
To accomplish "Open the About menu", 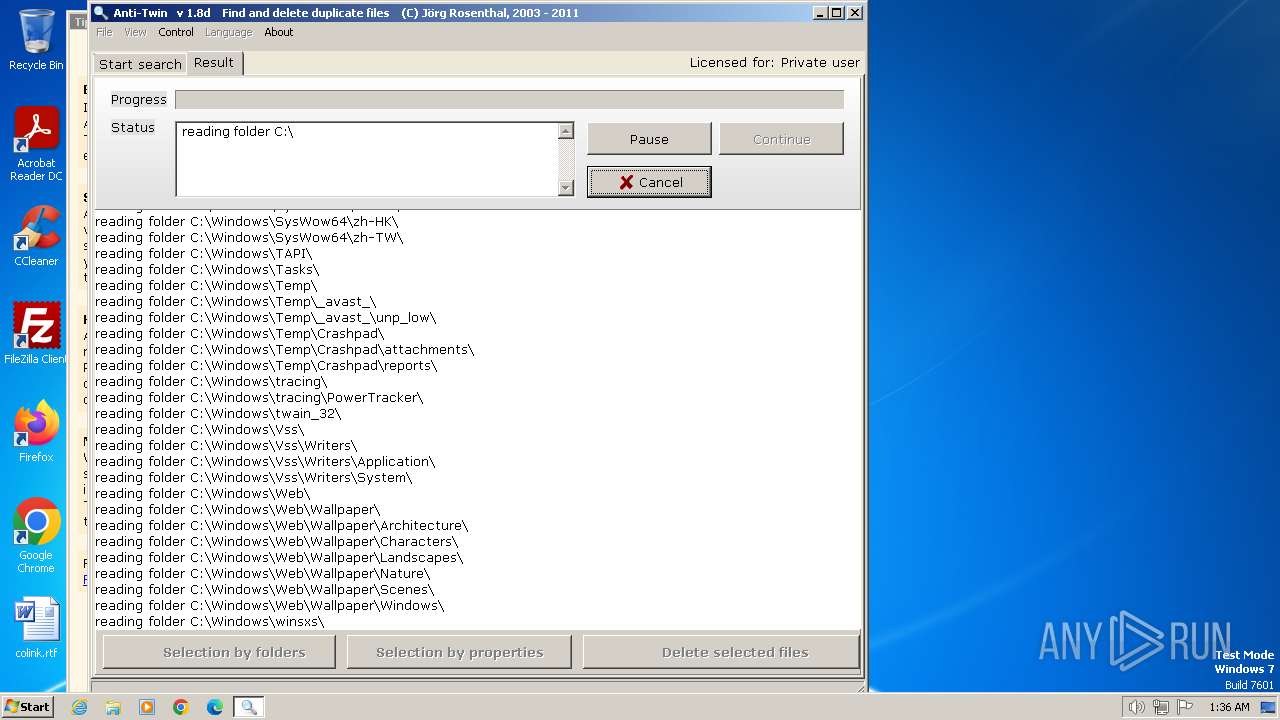I will (279, 32).
